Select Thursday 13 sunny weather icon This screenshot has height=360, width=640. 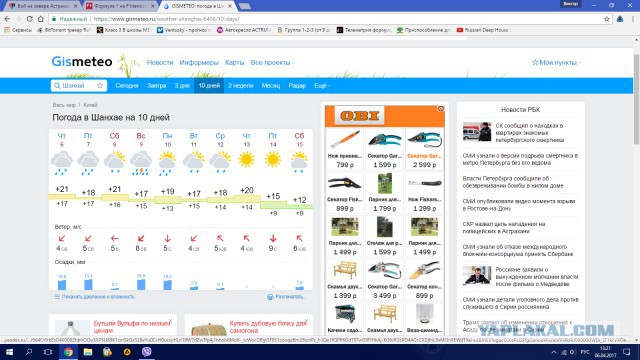[246, 159]
